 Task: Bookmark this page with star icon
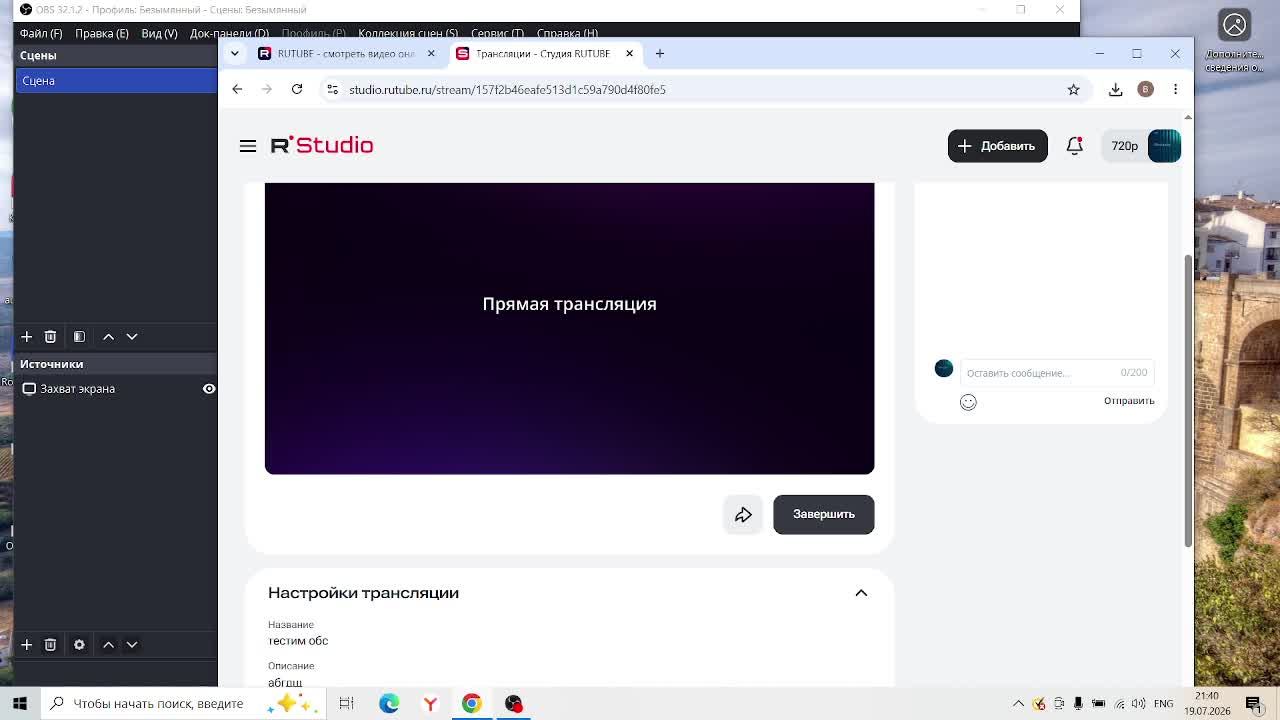(1073, 90)
